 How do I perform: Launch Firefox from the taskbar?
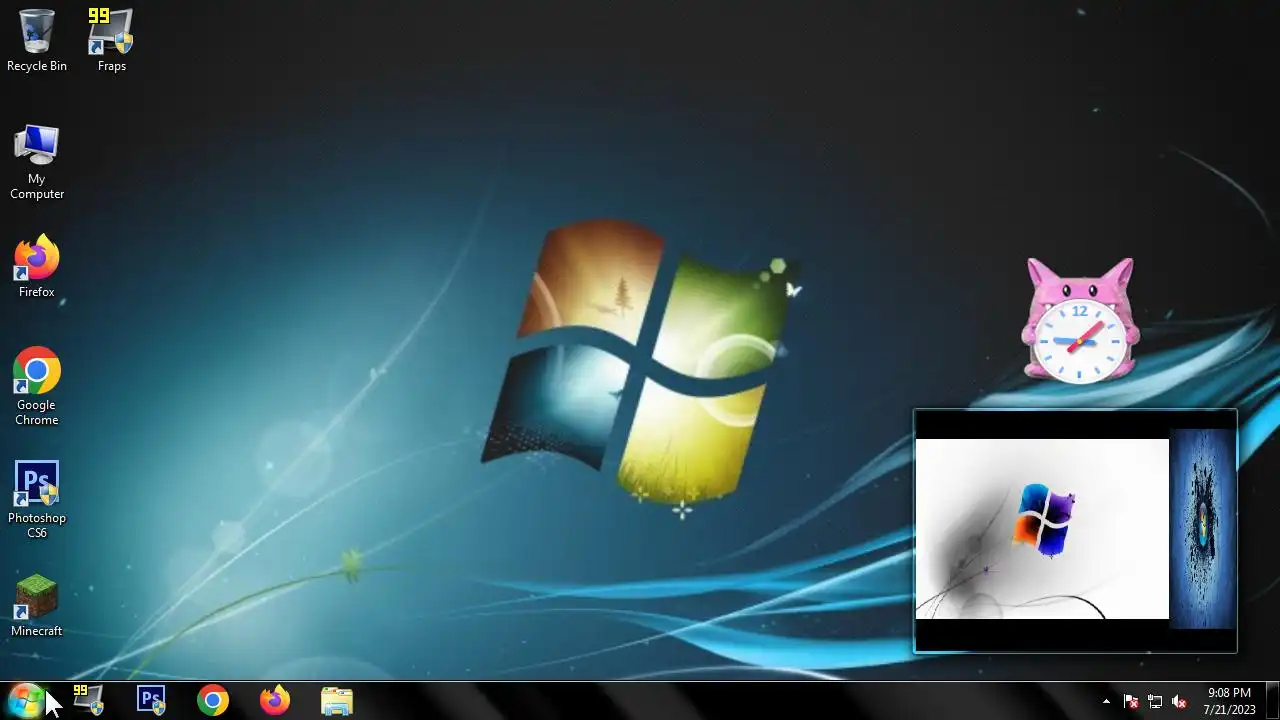(x=275, y=700)
